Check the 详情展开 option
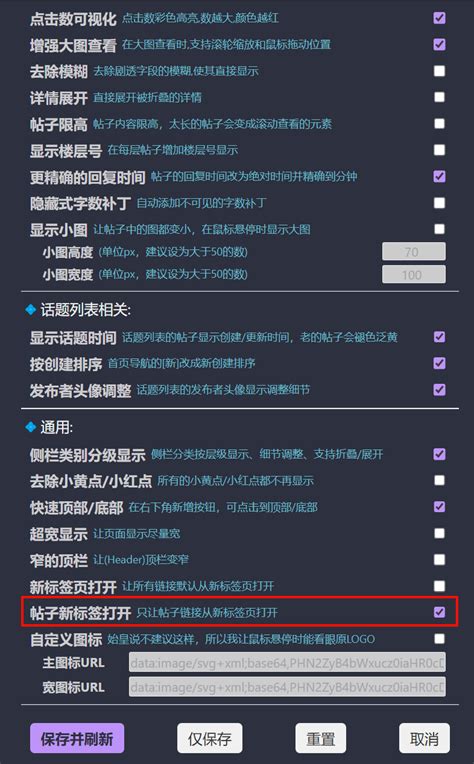 pyautogui.click(x=439, y=97)
